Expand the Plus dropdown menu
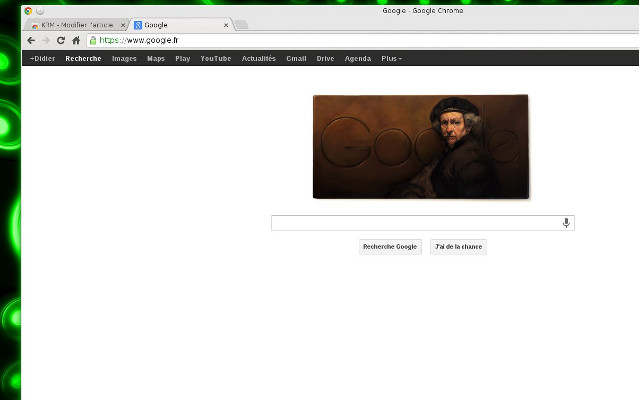The width and height of the screenshot is (640, 400). (x=391, y=58)
